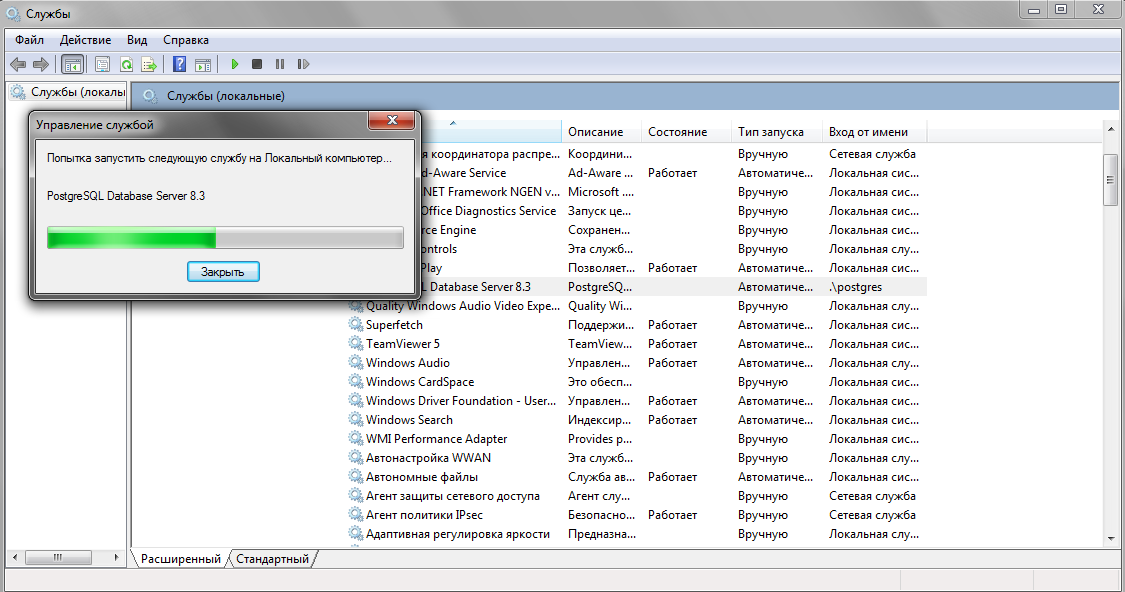Open Help using blue question icon
Screen dimensions: 1125x592
[x=179, y=64]
